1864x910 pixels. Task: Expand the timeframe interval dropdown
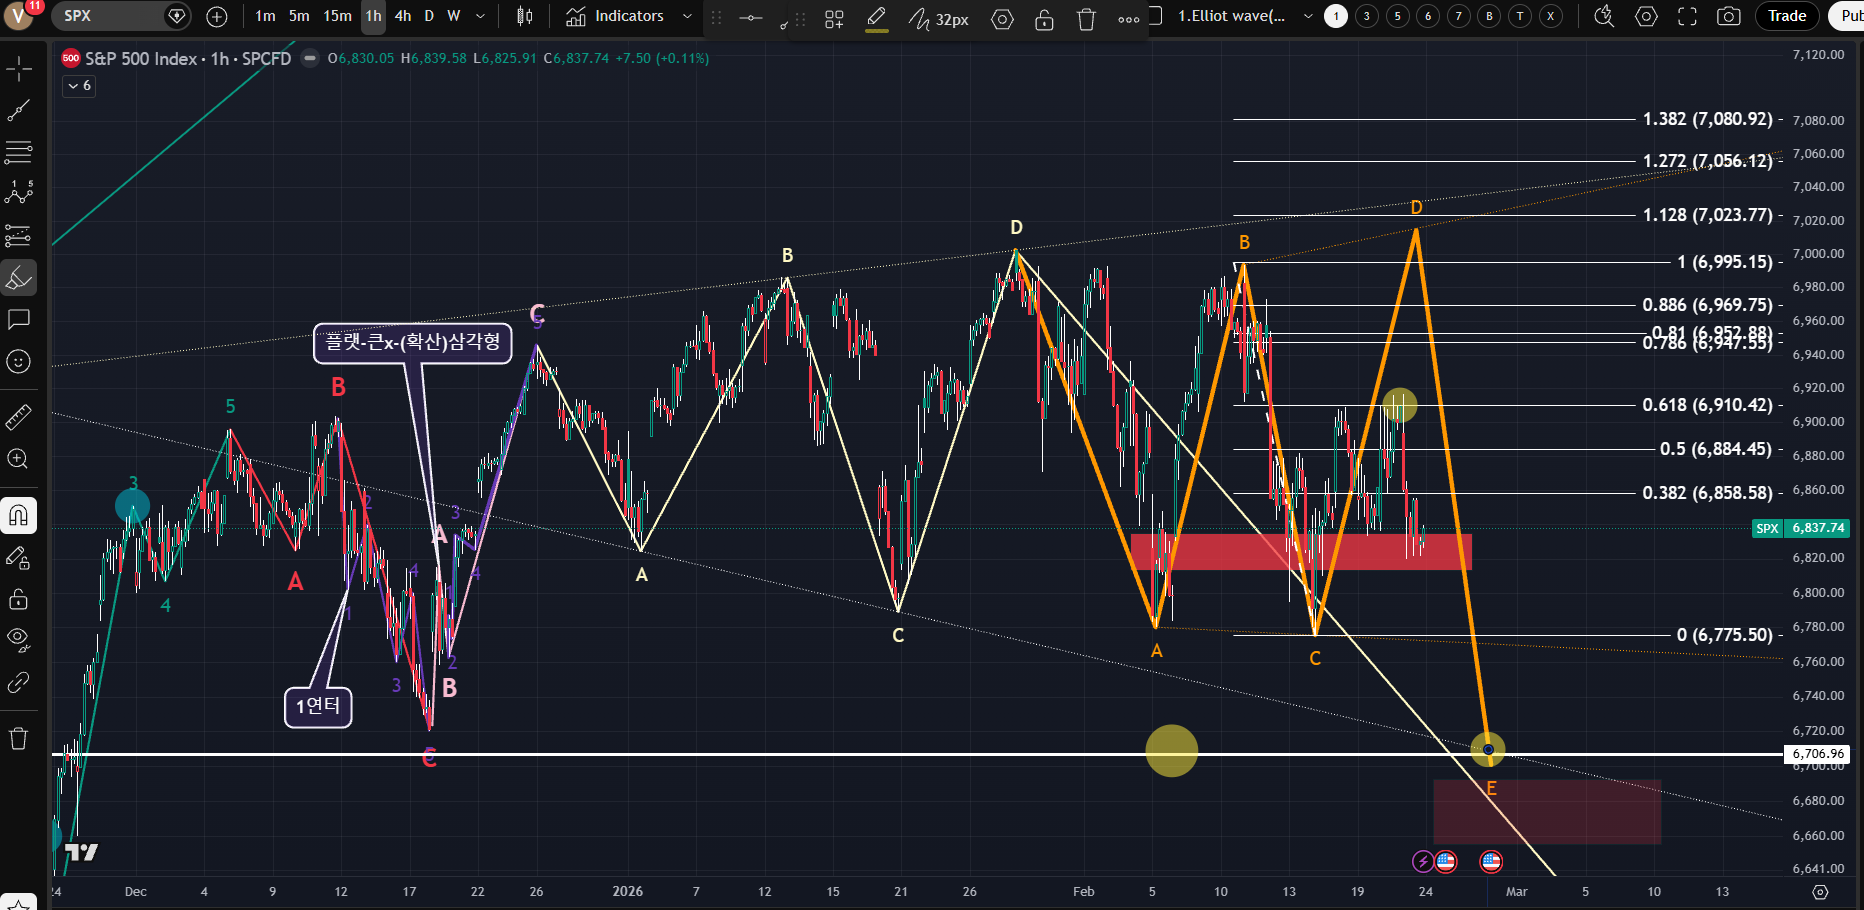coord(480,16)
